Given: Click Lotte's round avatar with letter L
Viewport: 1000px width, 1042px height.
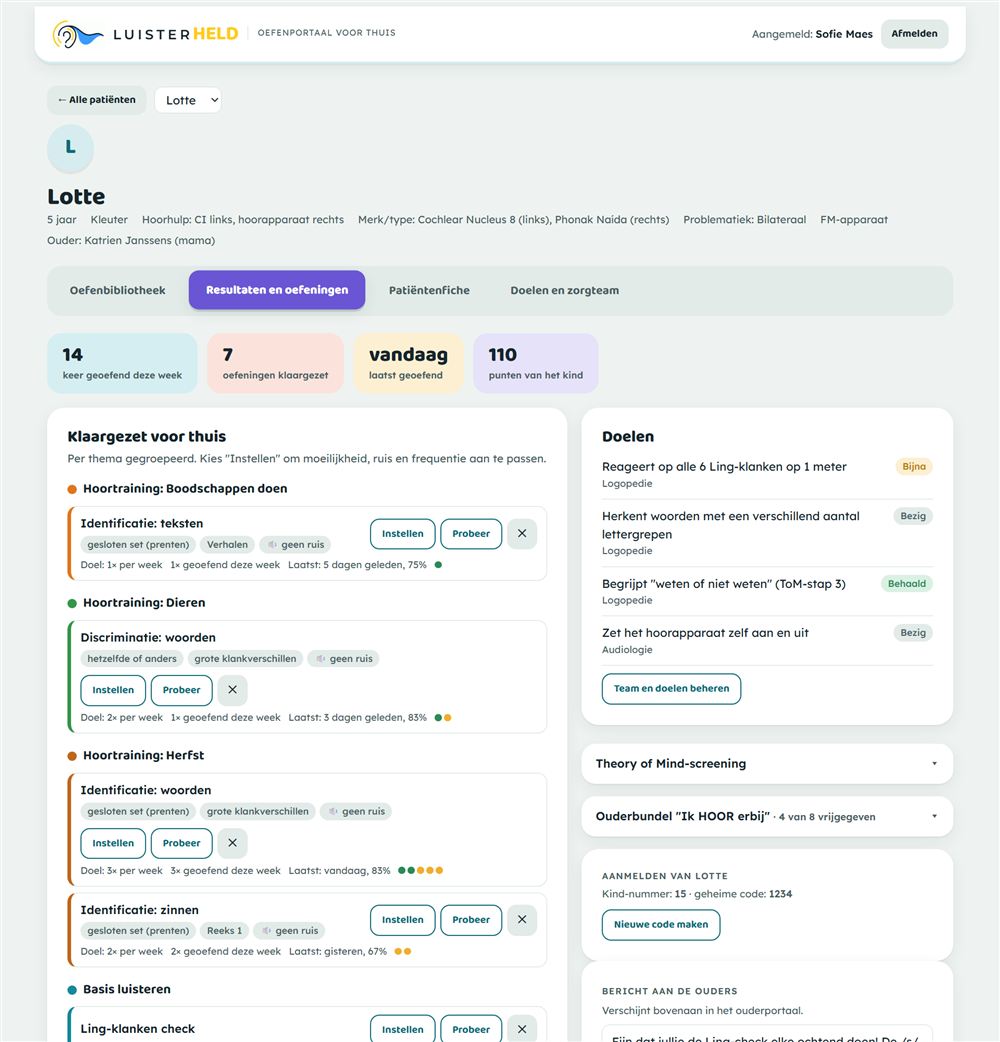Looking at the screenshot, I should click(70, 148).
